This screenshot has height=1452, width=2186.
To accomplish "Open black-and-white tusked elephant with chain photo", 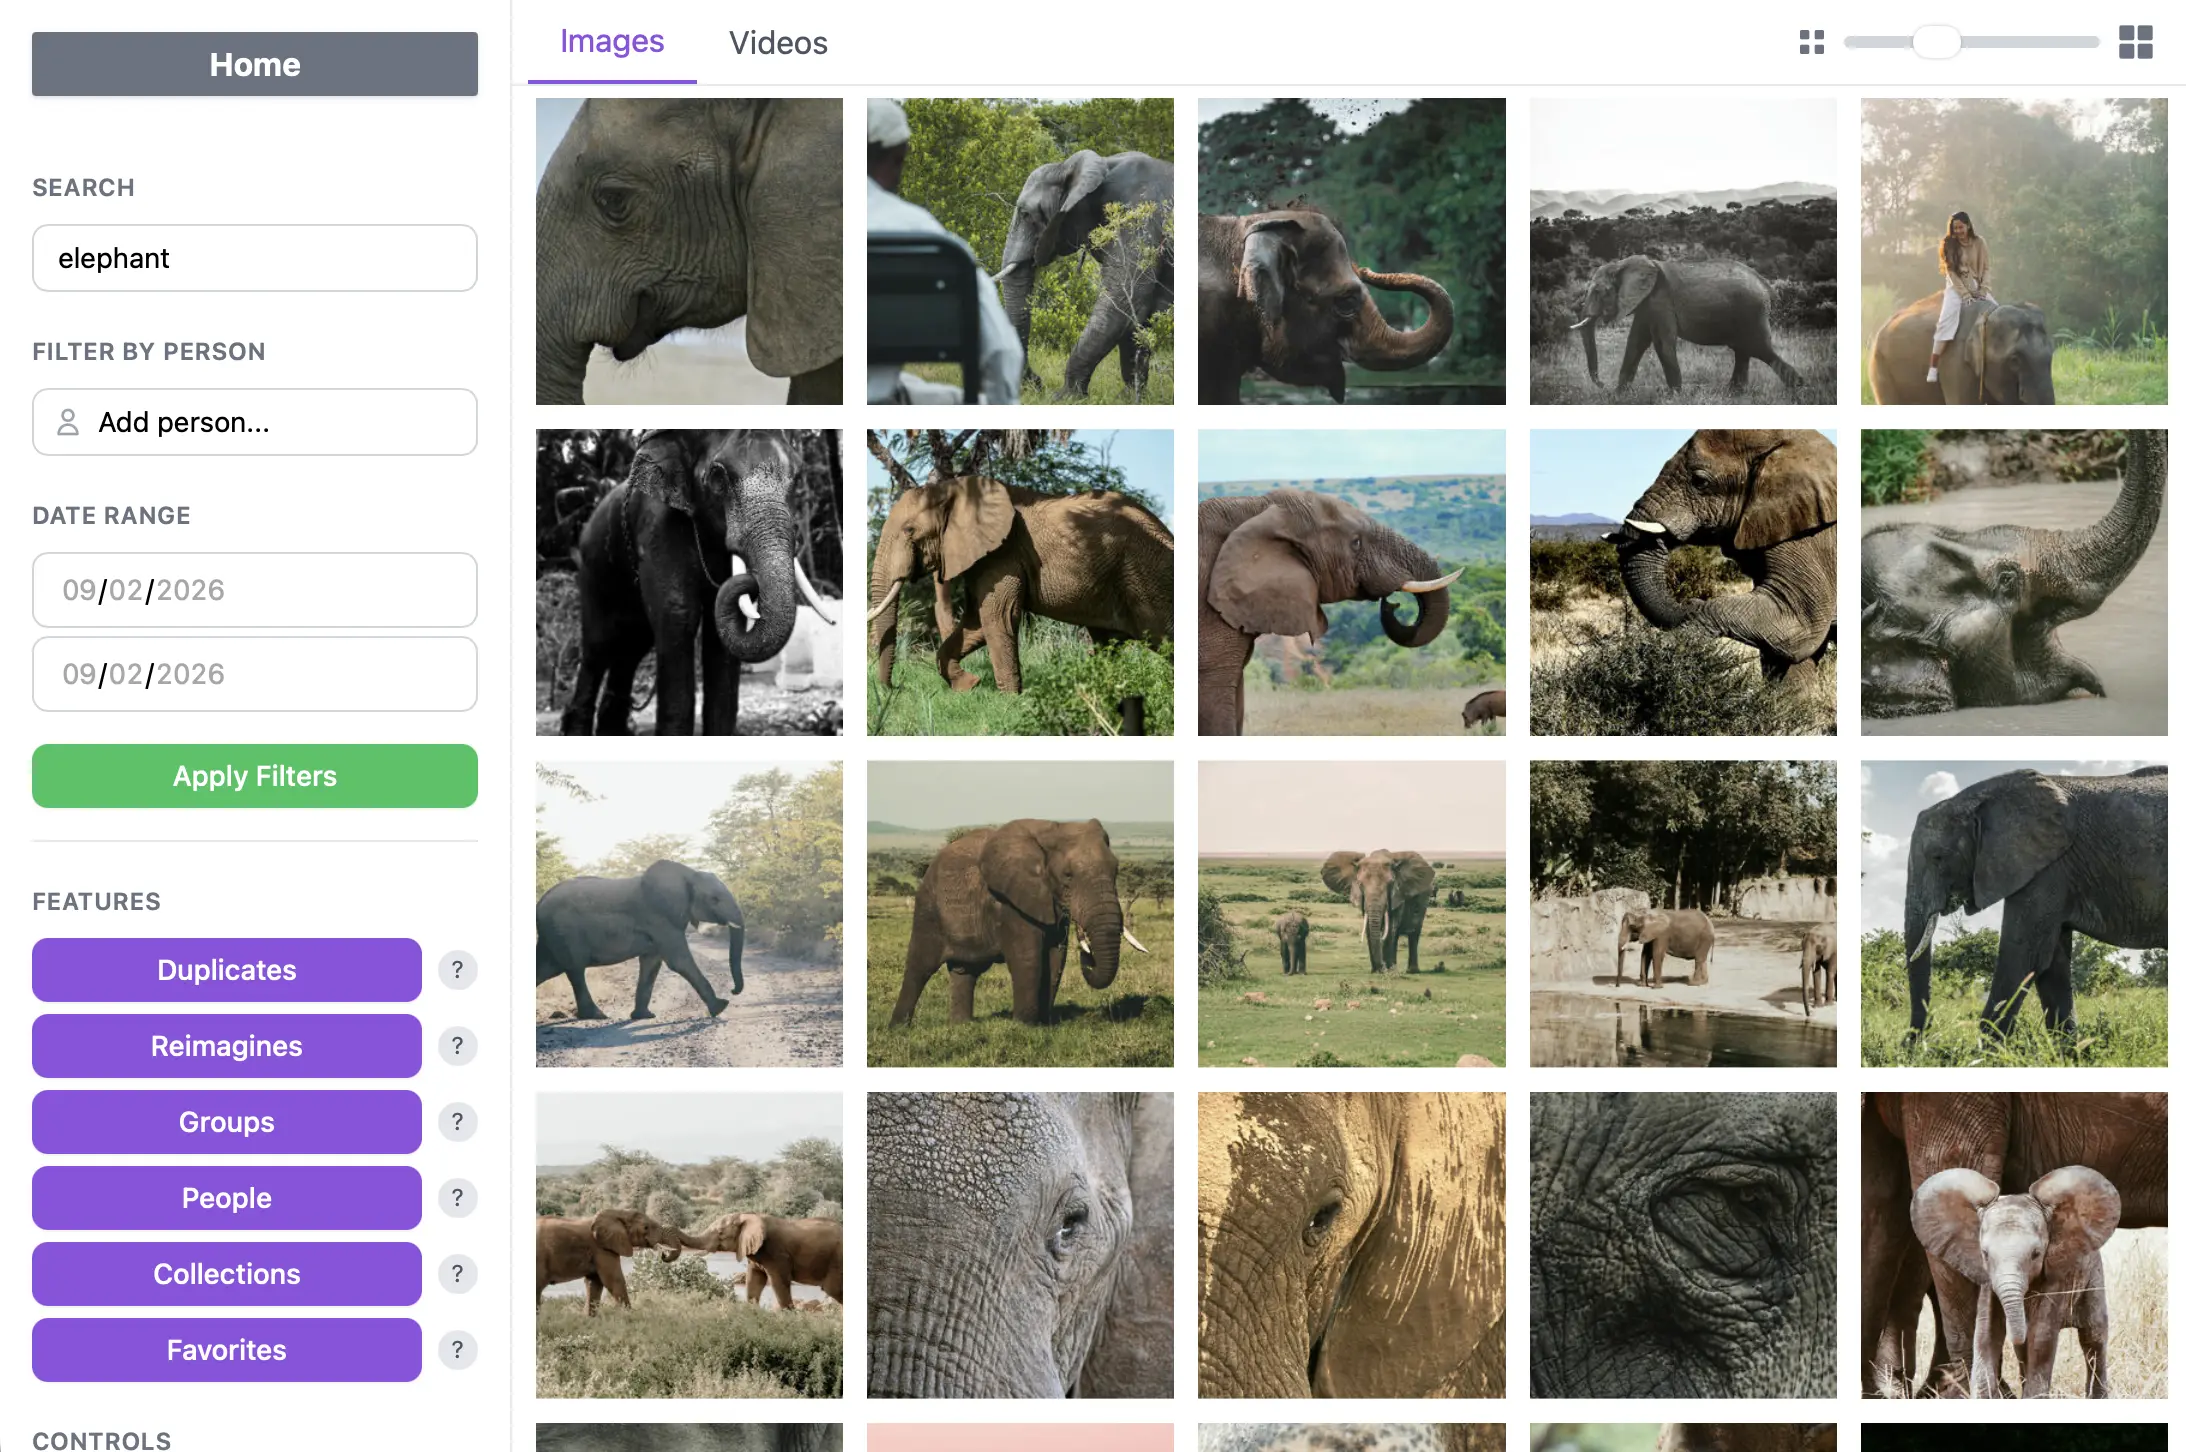I will tap(689, 583).
